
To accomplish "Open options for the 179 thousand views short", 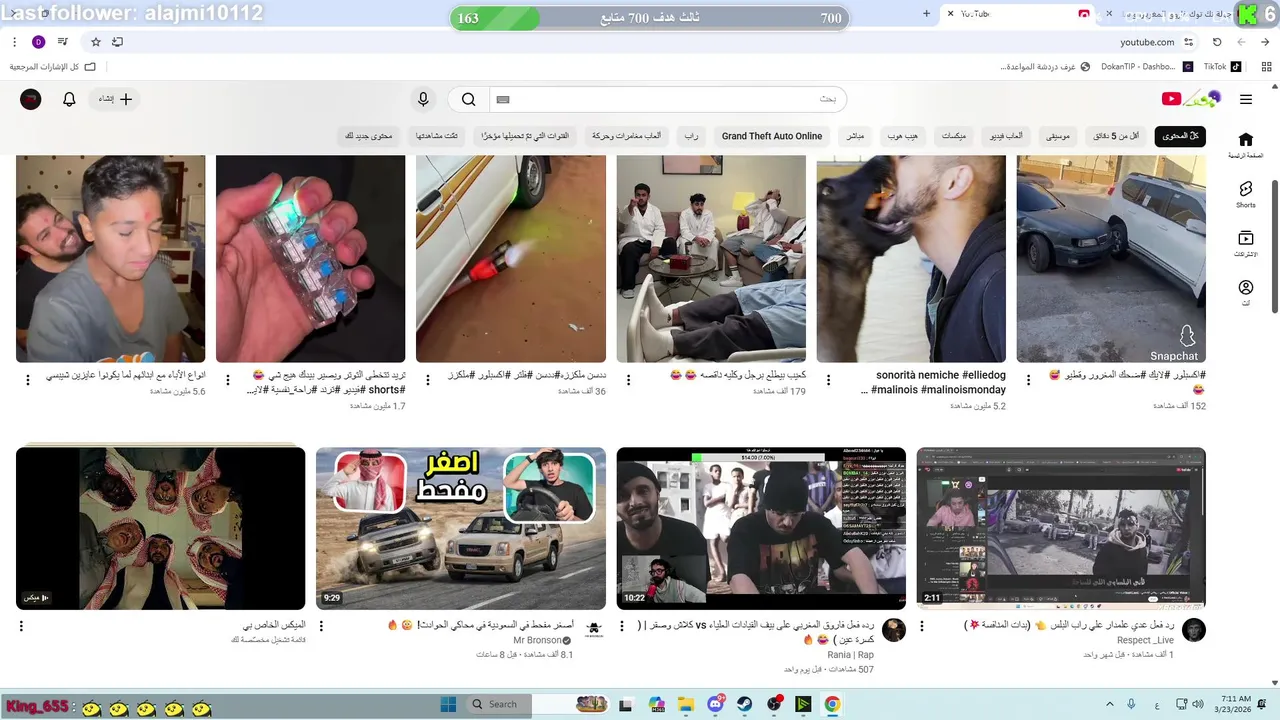I will tap(628, 380).
